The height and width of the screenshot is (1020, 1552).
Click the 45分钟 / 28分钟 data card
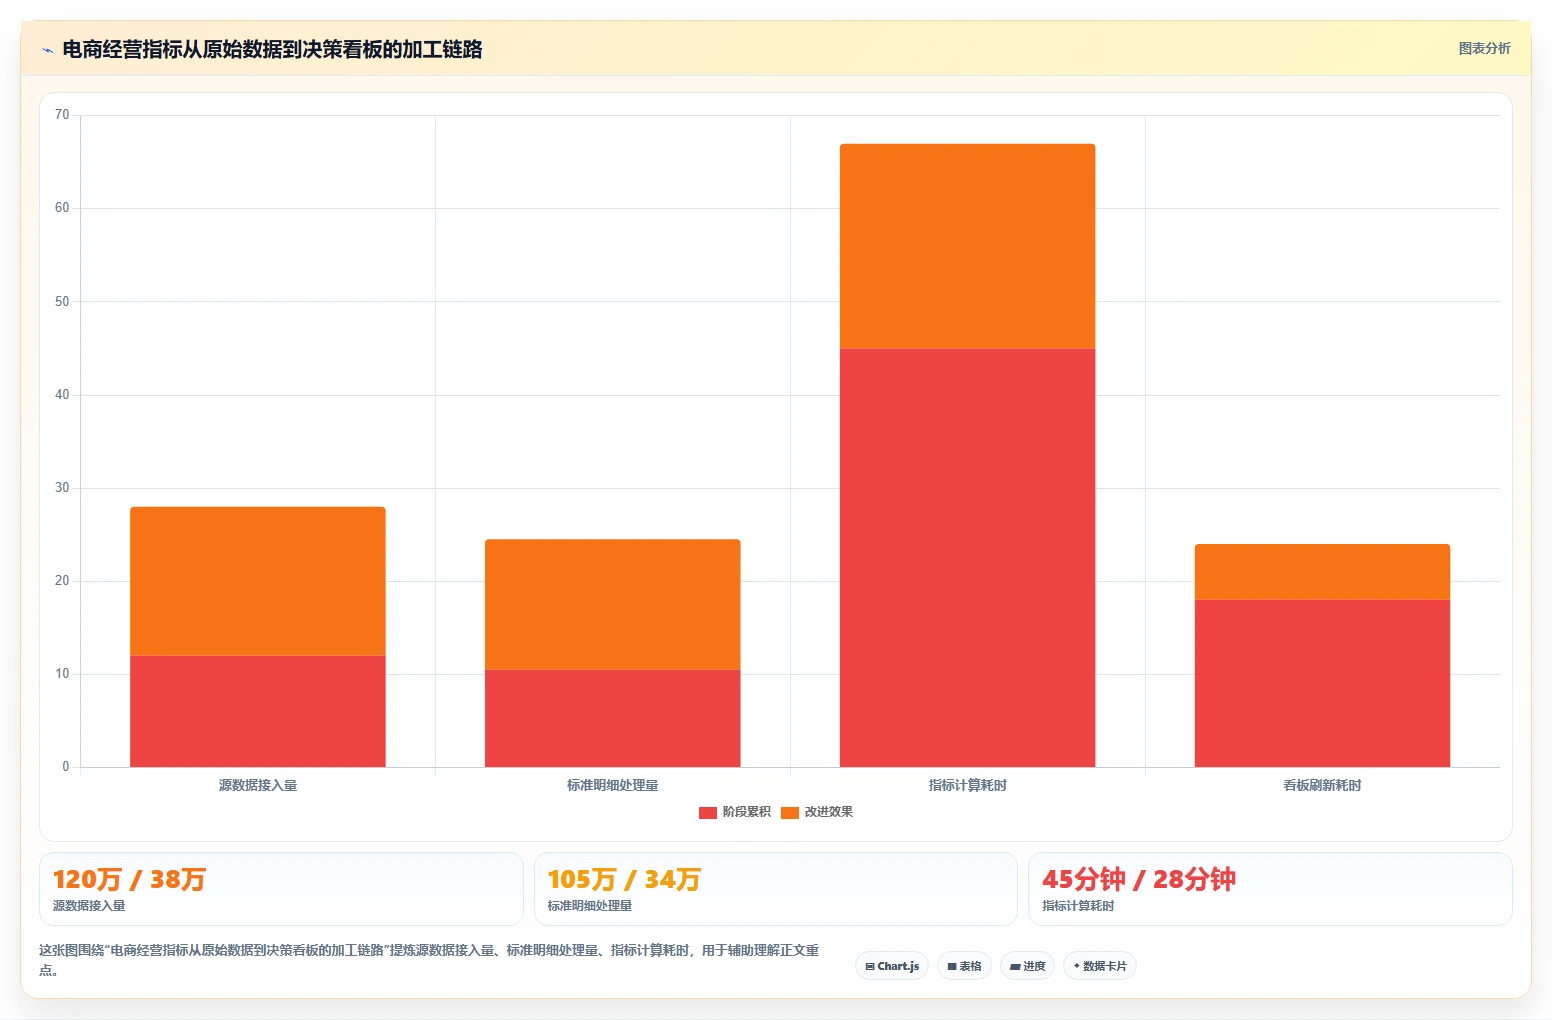(1270, 889)
